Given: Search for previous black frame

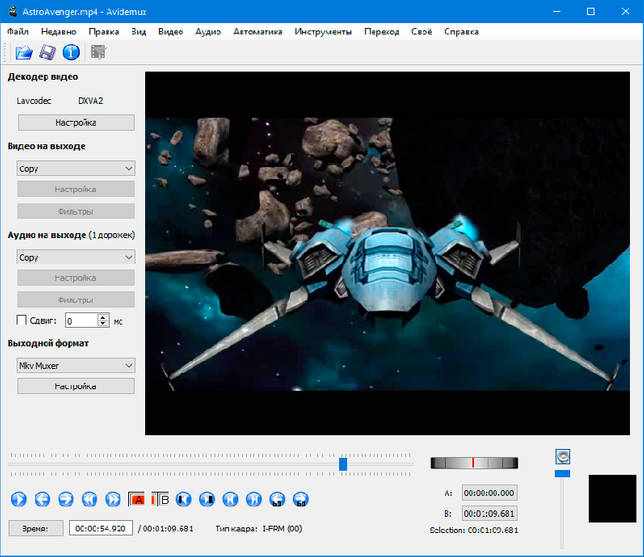Looking at the screenshot, I should 183,499.
